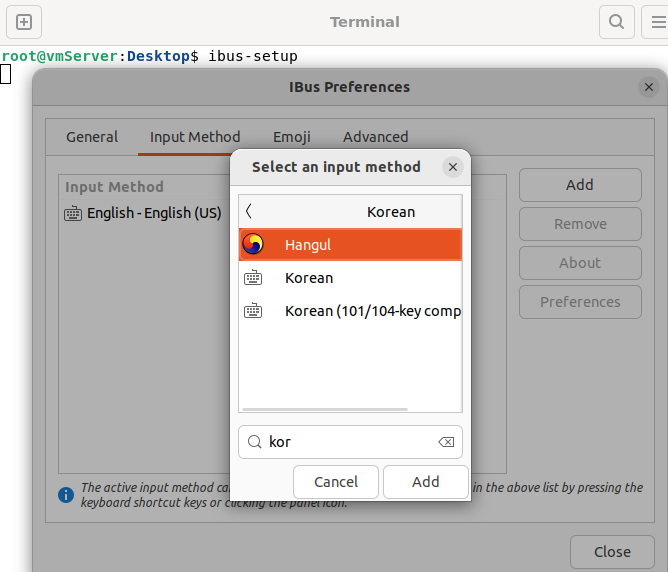Viewport: 668px width, 572px height.
Task: Open the Terminal hamburger menu
Action: (658, 22)
